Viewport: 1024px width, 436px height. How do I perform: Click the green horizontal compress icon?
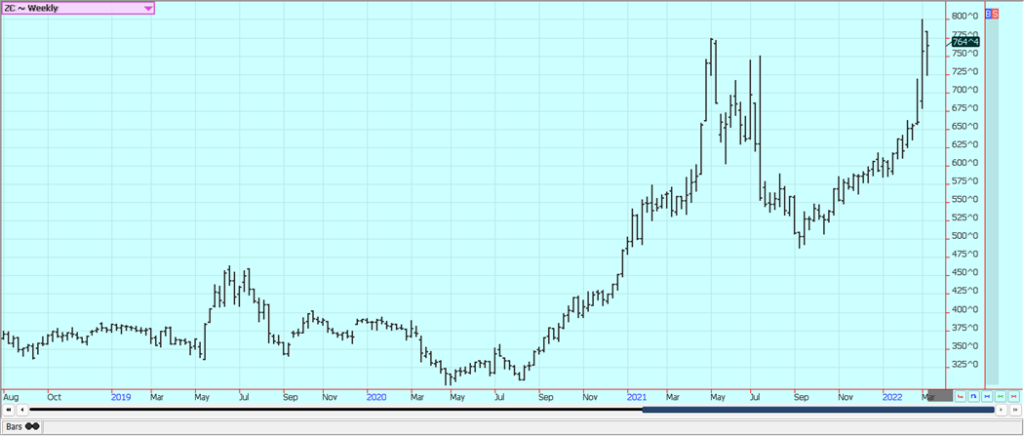click(1000, 396)
